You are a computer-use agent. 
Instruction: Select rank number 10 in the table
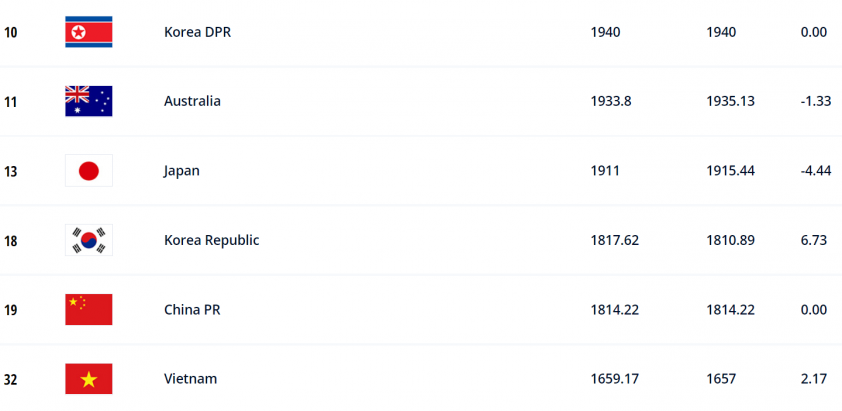(x=10, y=33)
